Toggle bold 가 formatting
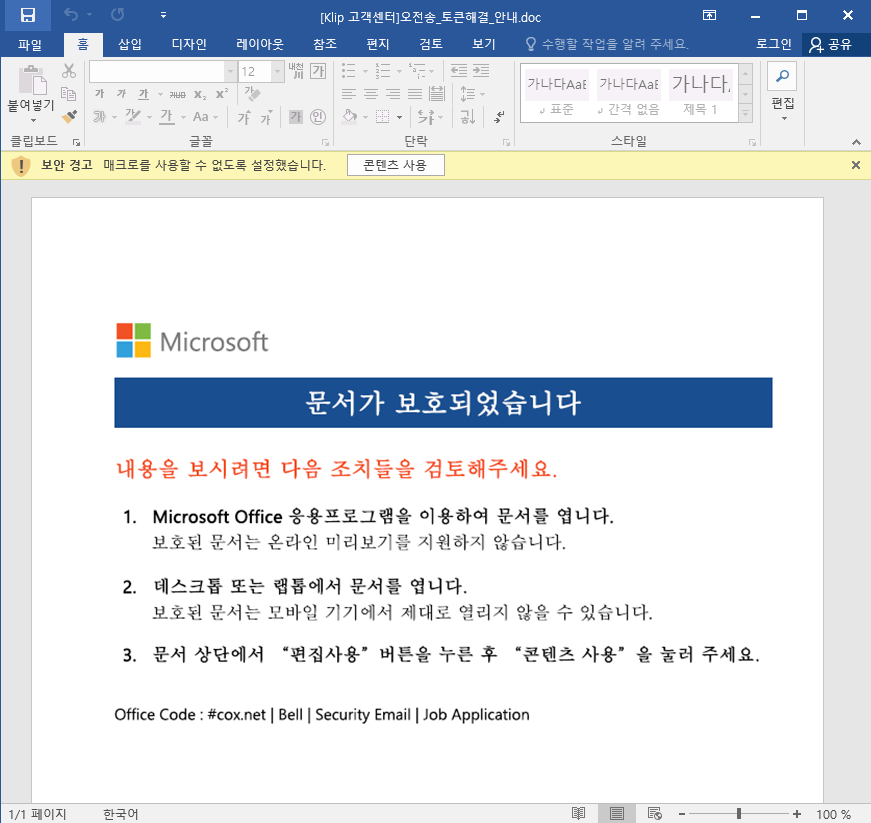 click(99, 94)
